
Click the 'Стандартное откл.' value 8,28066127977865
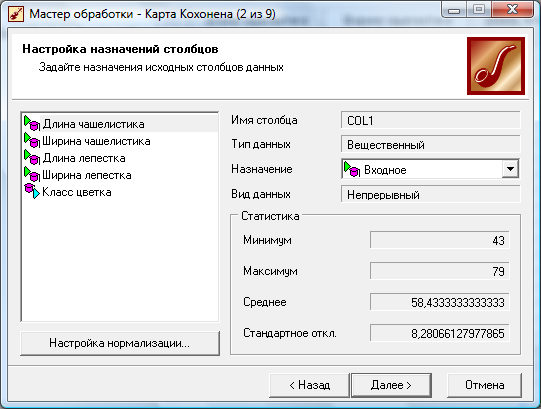pyautogui.click(x=439, y=333)
